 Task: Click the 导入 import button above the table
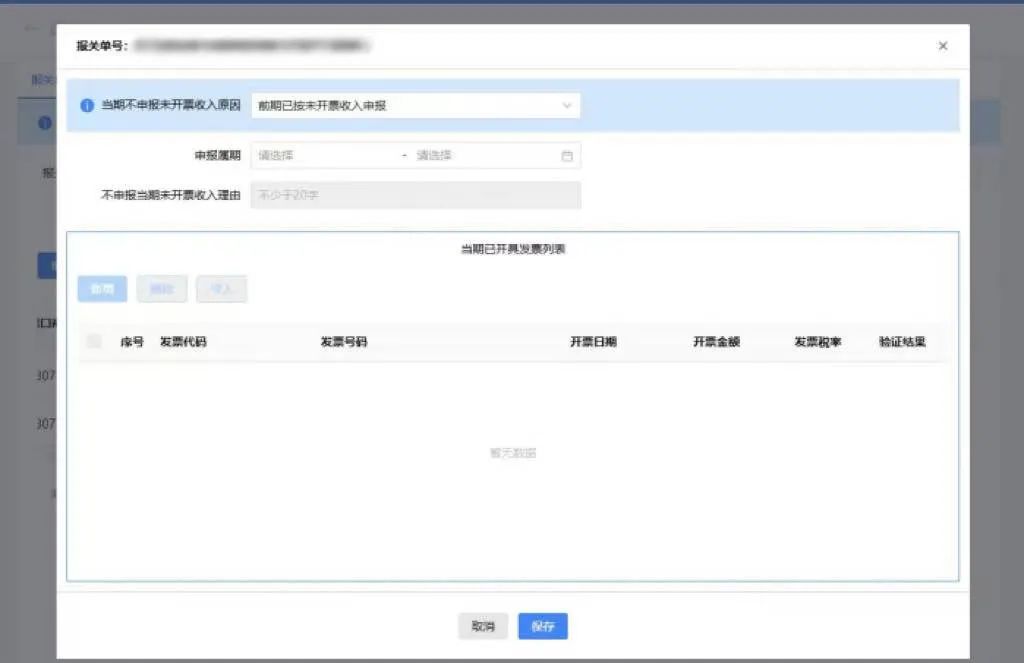221,288
